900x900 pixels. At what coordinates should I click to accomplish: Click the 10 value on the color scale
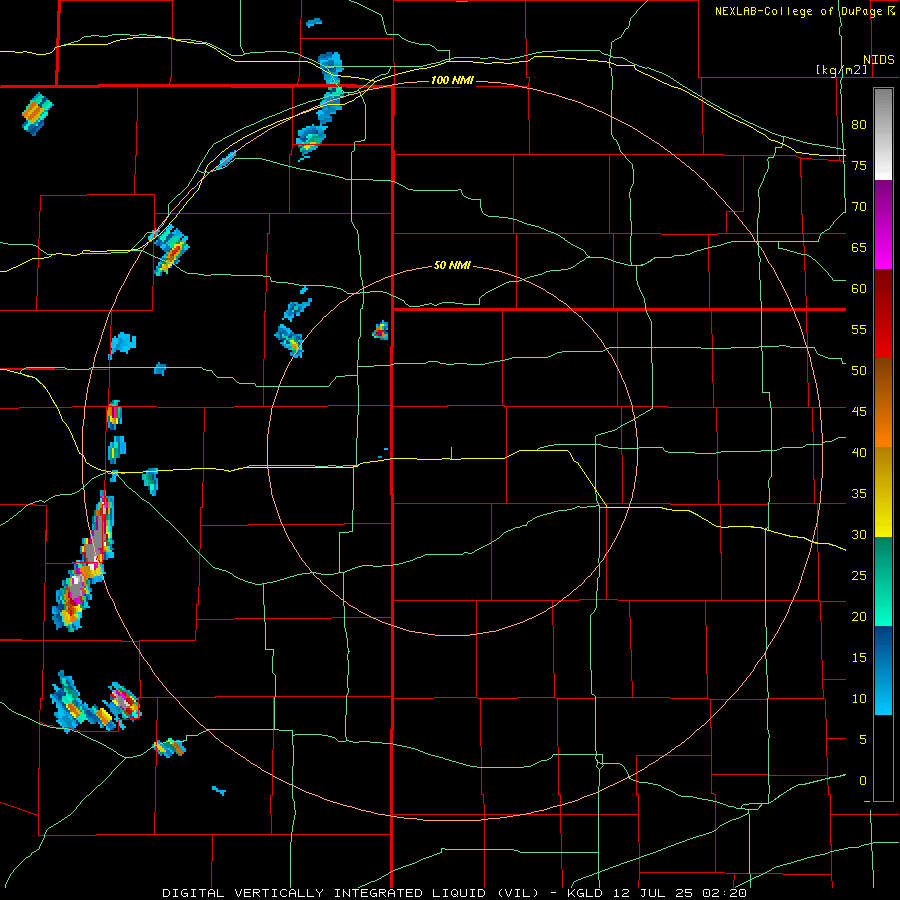coord(859,699)
